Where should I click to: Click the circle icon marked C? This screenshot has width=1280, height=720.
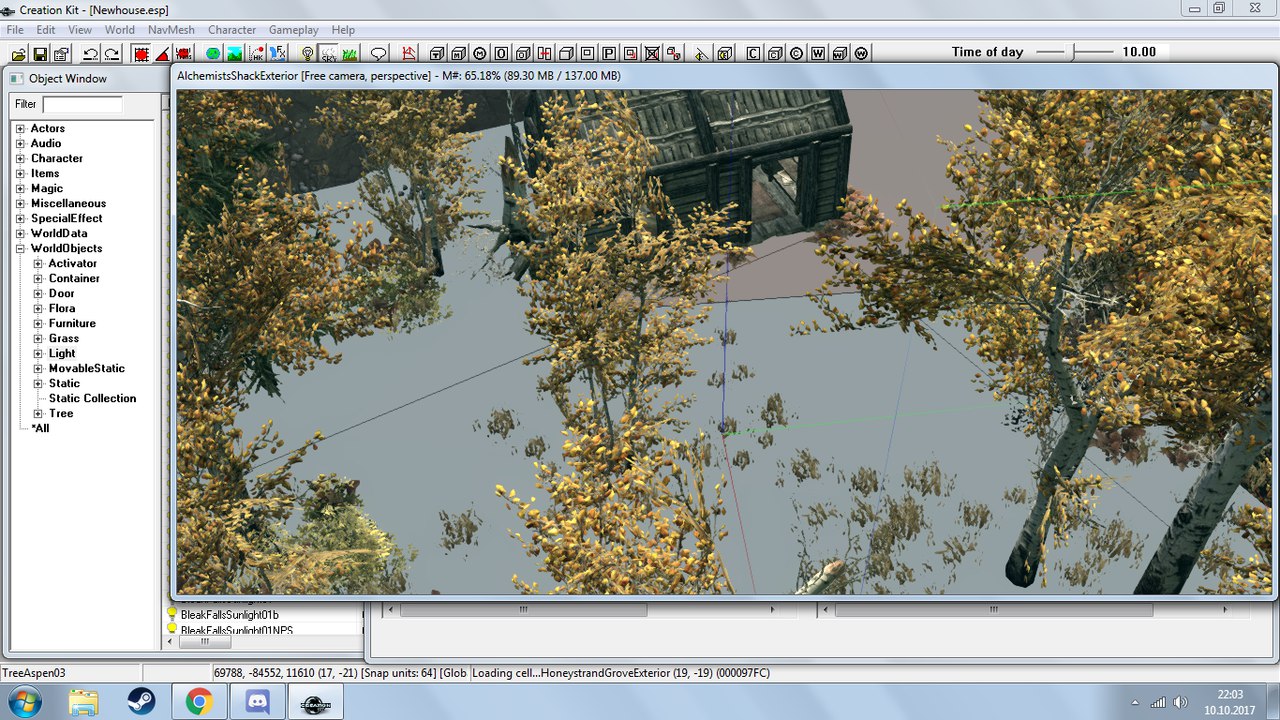(796, 53)
